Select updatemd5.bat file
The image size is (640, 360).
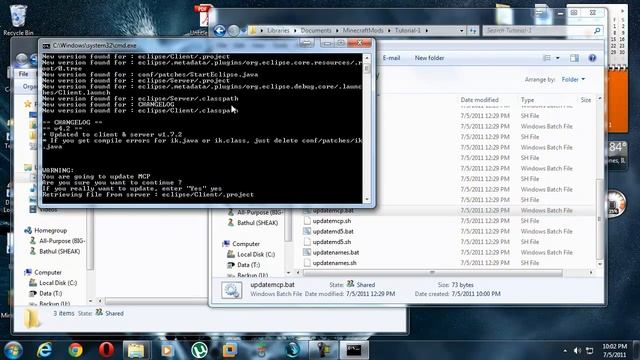tap(333, 231)
